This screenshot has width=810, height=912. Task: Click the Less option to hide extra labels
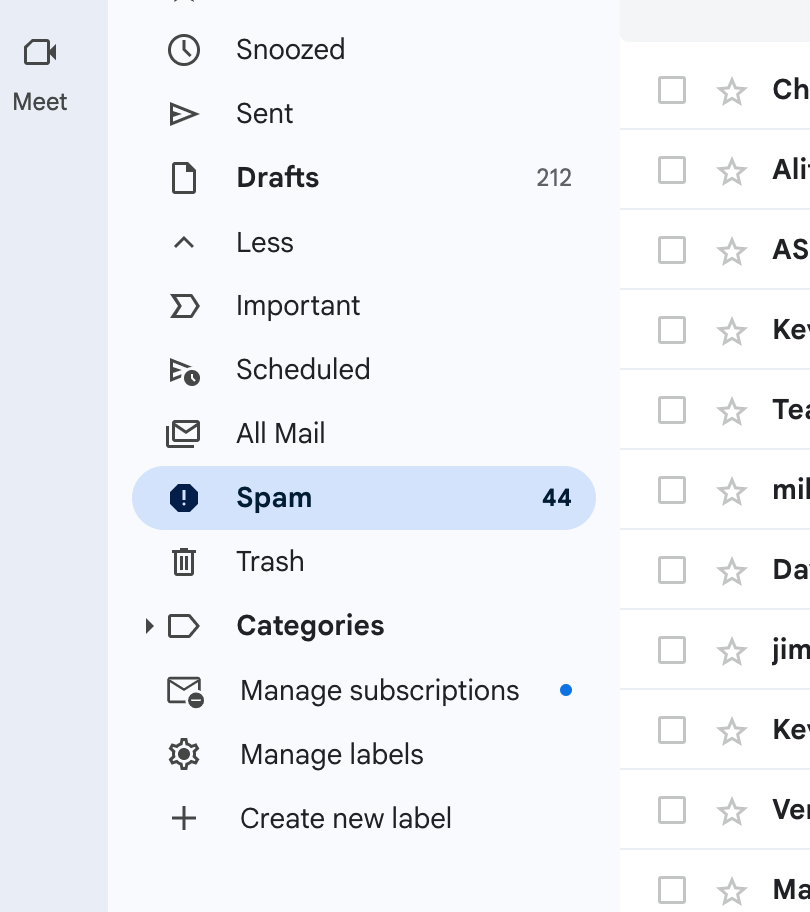[x=264, y=241]
